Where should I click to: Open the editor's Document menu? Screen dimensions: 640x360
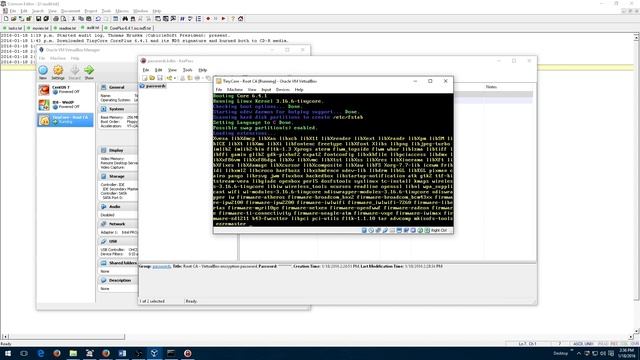pos(71,11)
